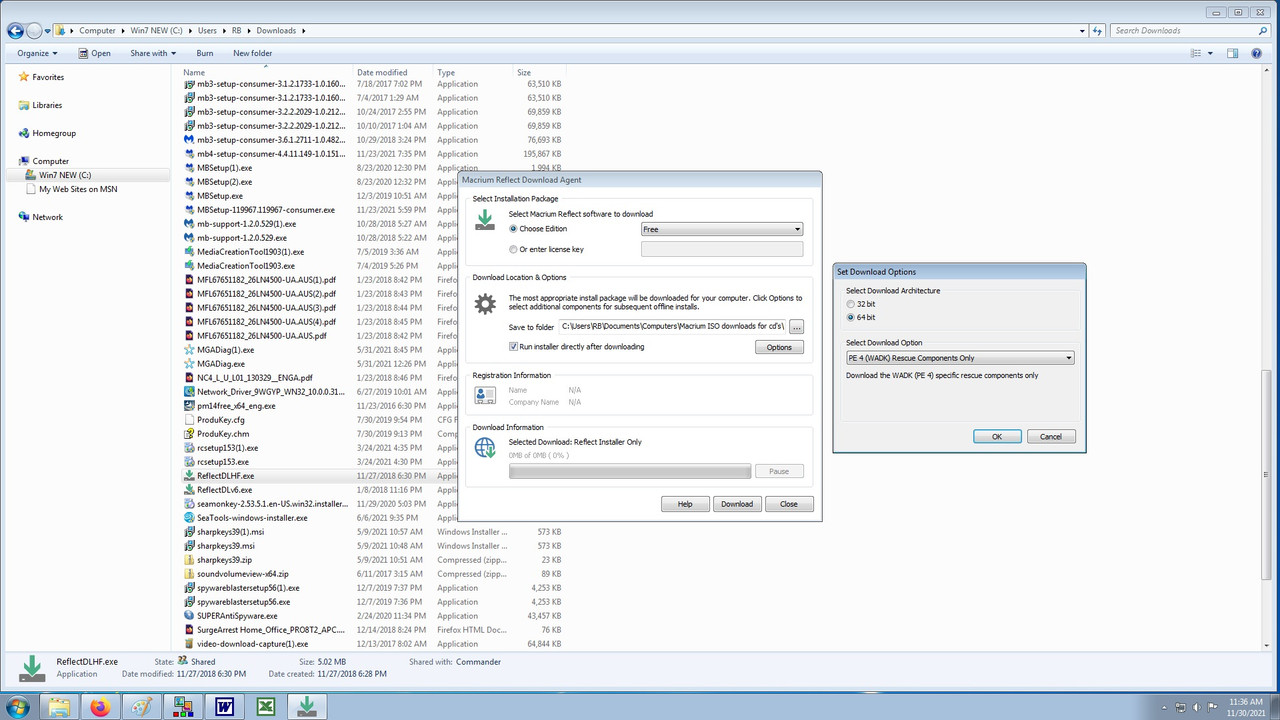This screenshot has width=1280, height=720.
Task: Click the download progress bar
Action: [630, 471]
